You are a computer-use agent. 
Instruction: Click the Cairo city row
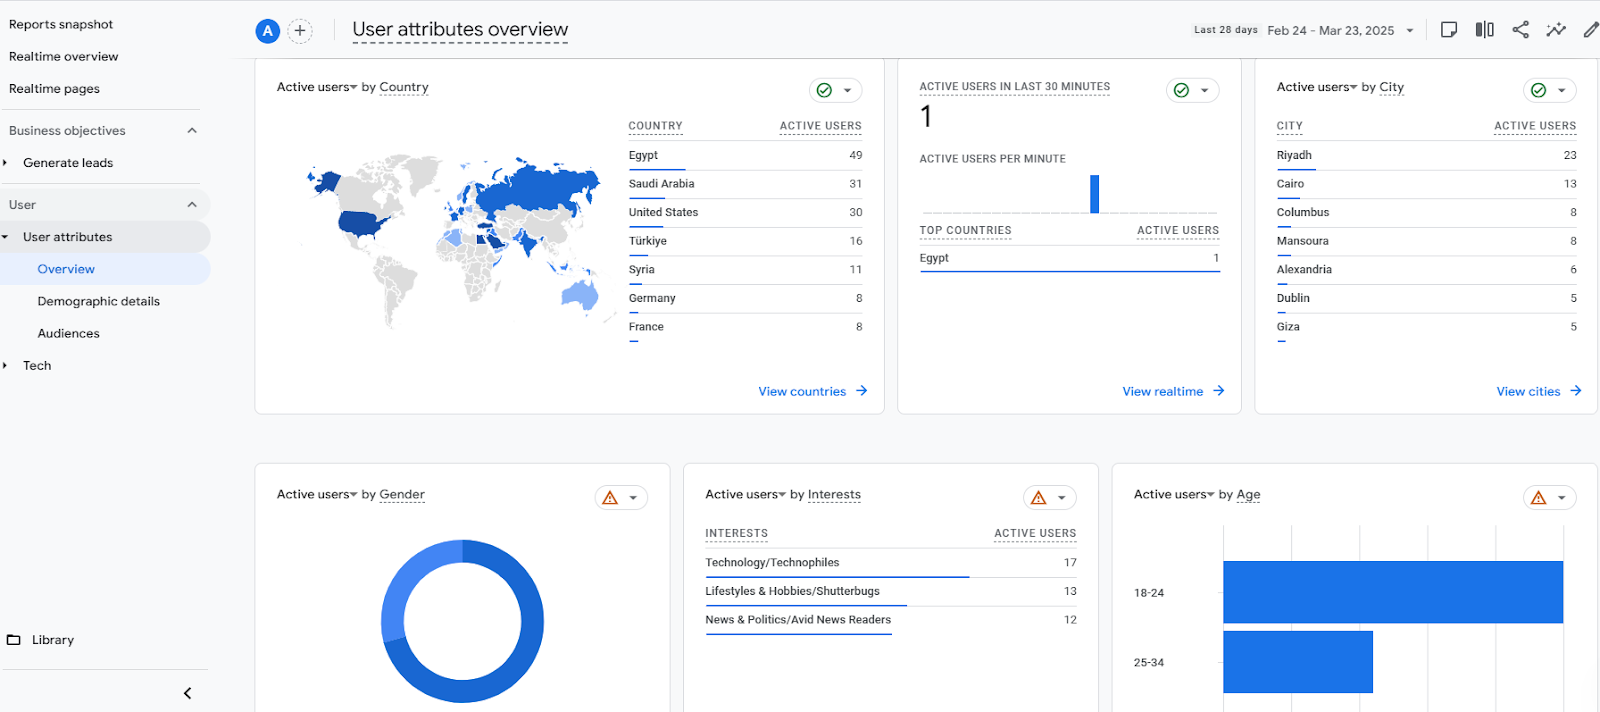1427,184
